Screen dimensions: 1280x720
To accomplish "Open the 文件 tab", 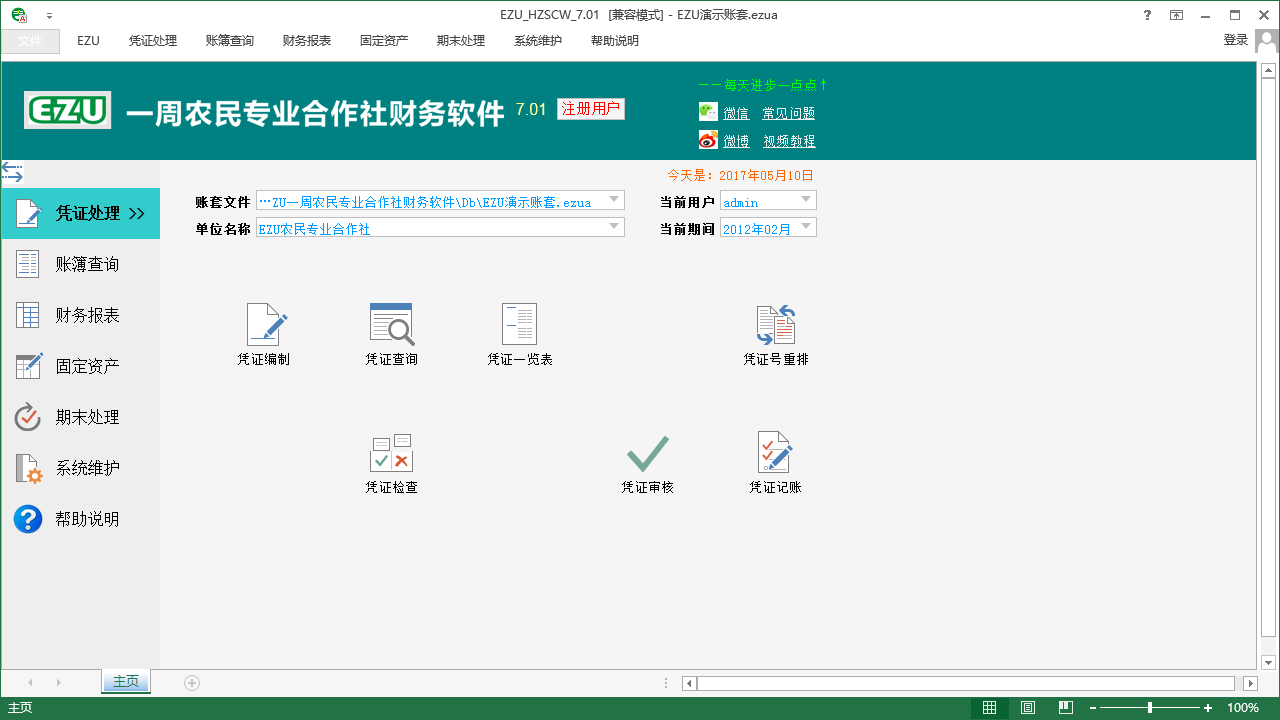I will (30, 41).
